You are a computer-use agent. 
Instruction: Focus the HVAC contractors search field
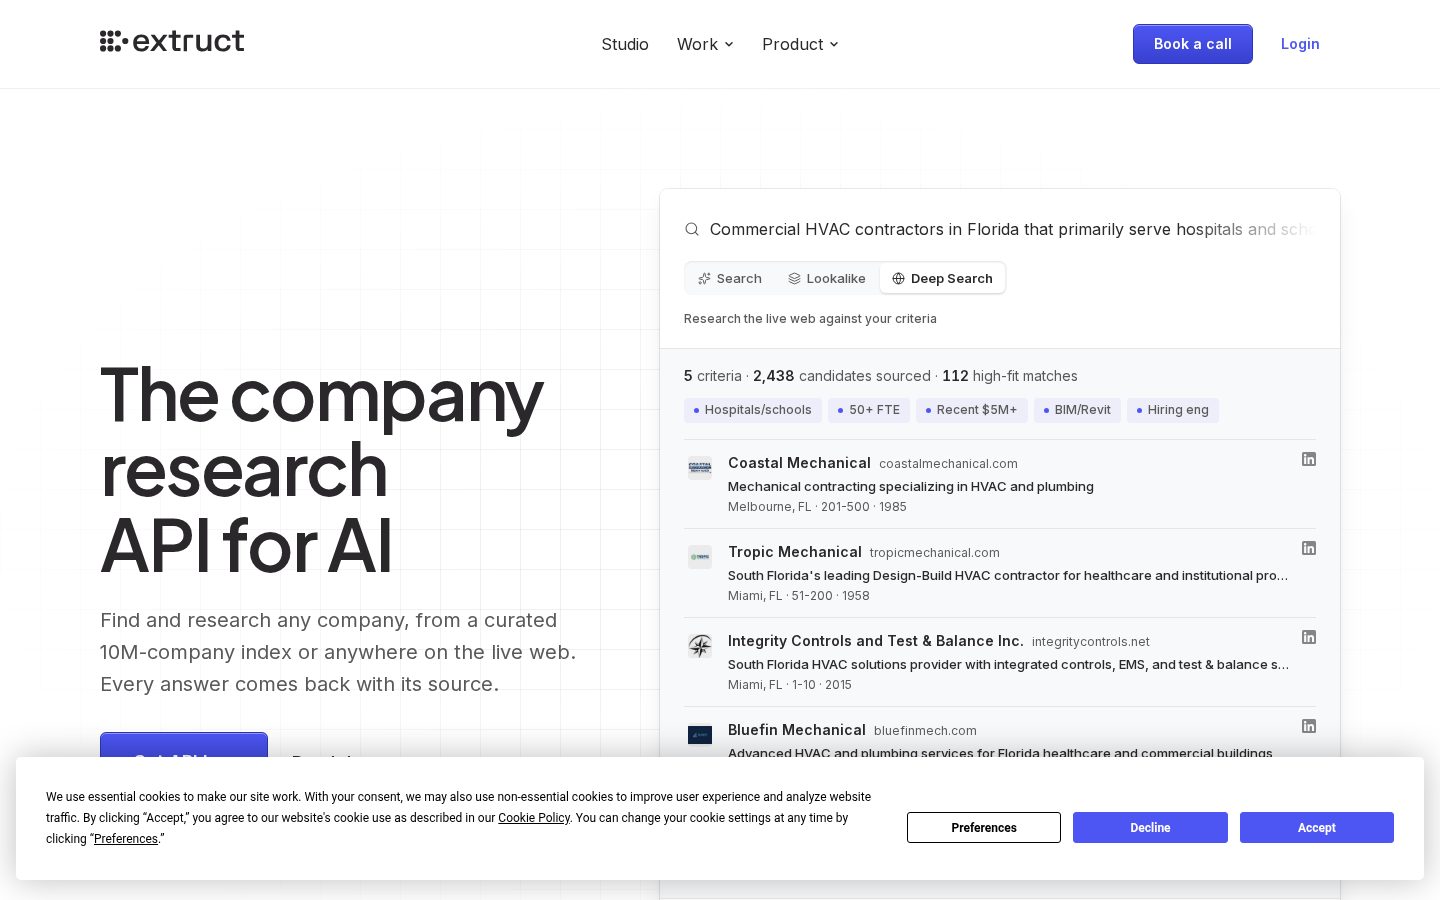click(1011, 229)
